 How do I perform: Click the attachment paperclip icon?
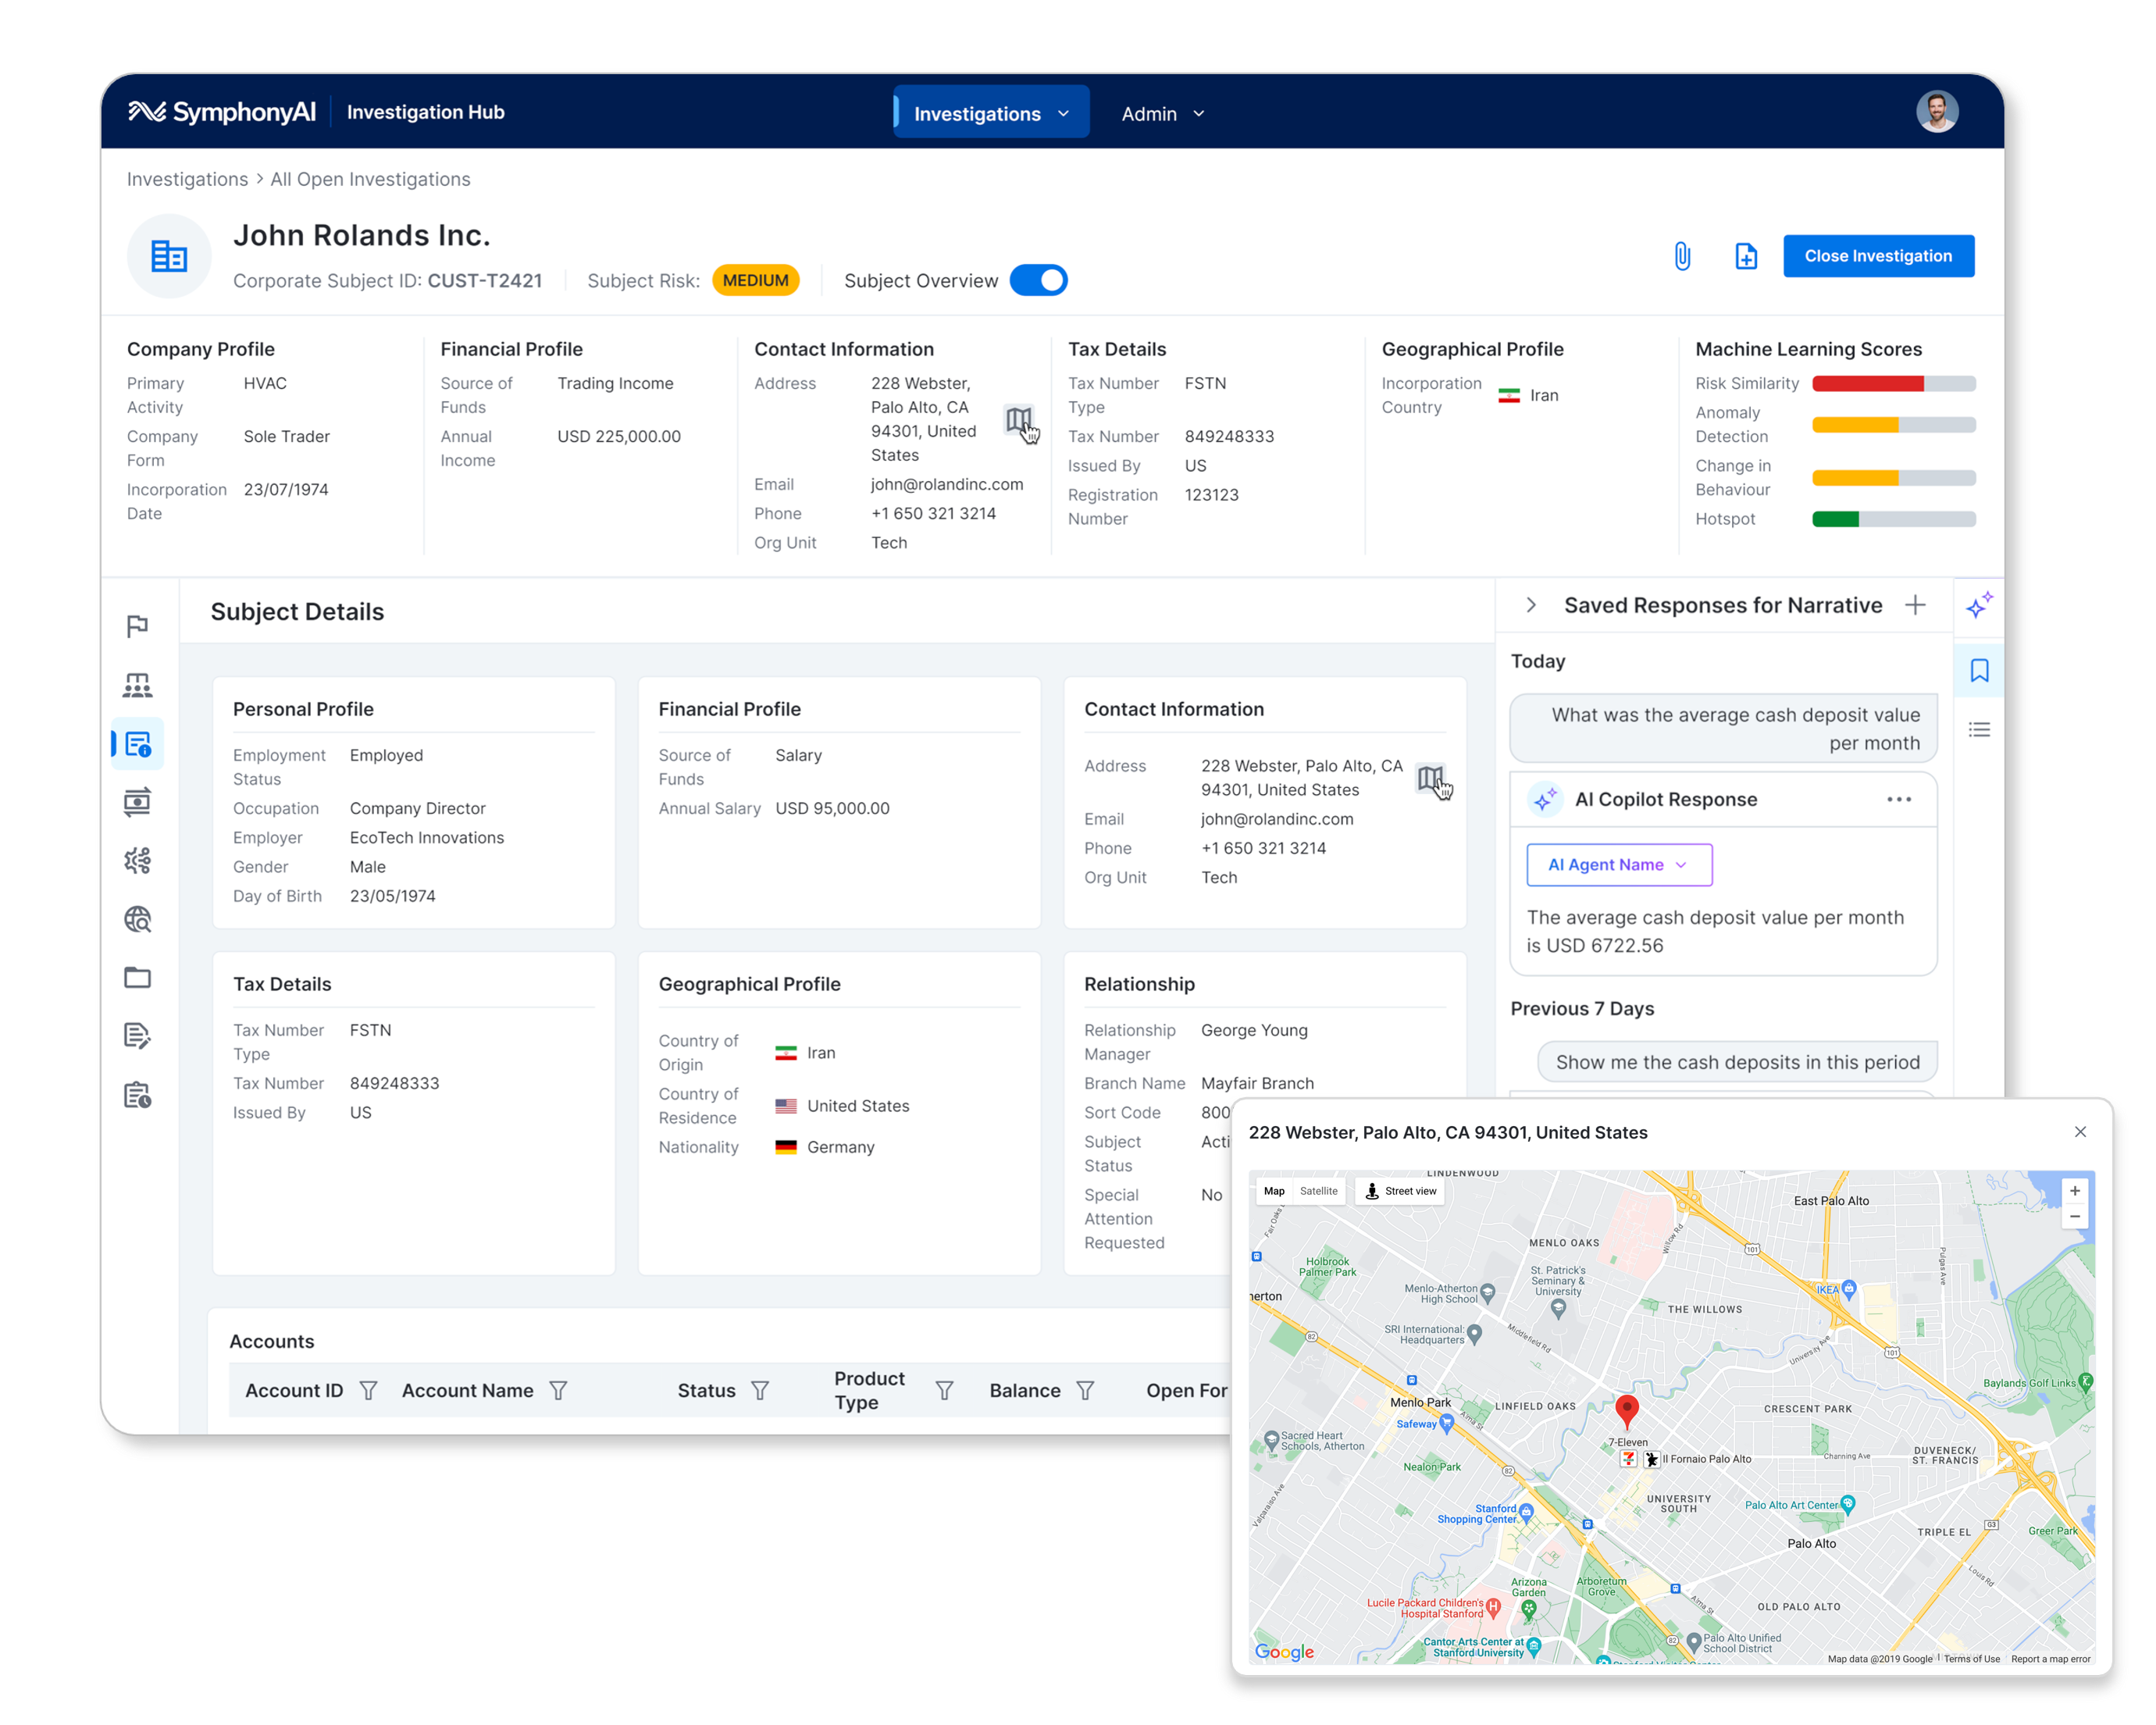[1682, 257]
